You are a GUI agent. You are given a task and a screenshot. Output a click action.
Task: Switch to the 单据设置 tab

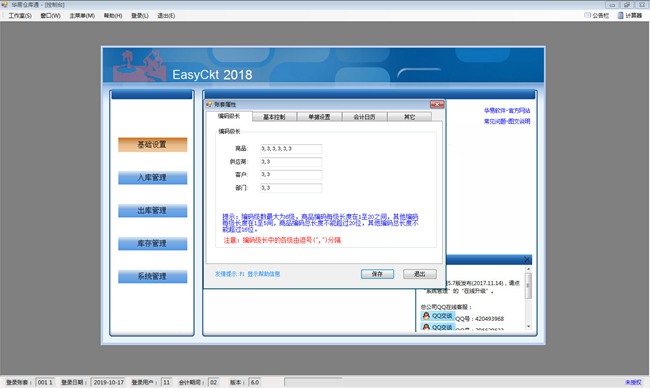(x=319, y=117)
